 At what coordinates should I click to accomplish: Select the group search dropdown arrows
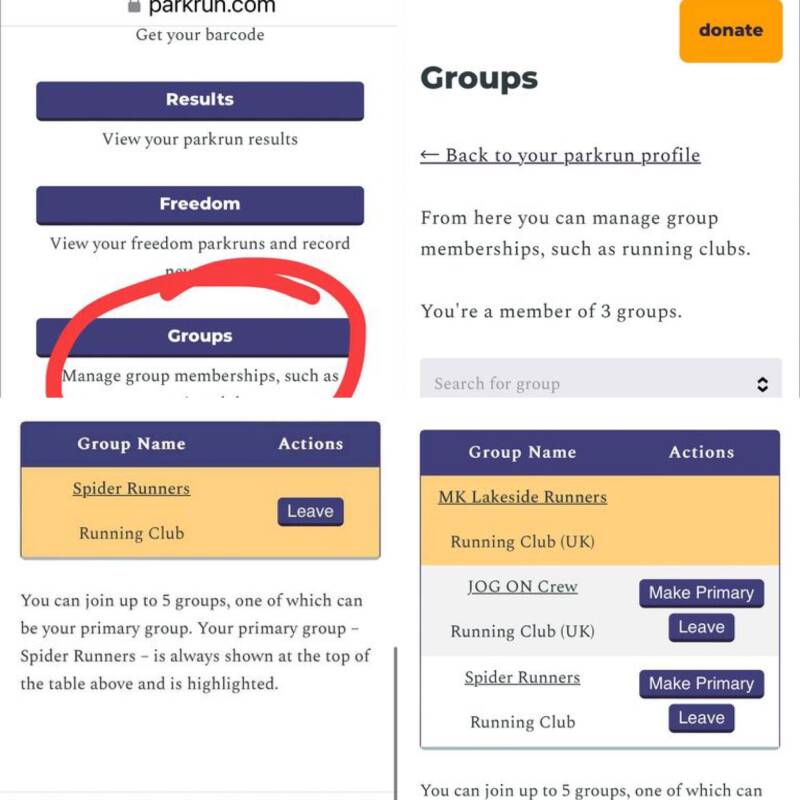pyautogui.click(x=762, y=384)
